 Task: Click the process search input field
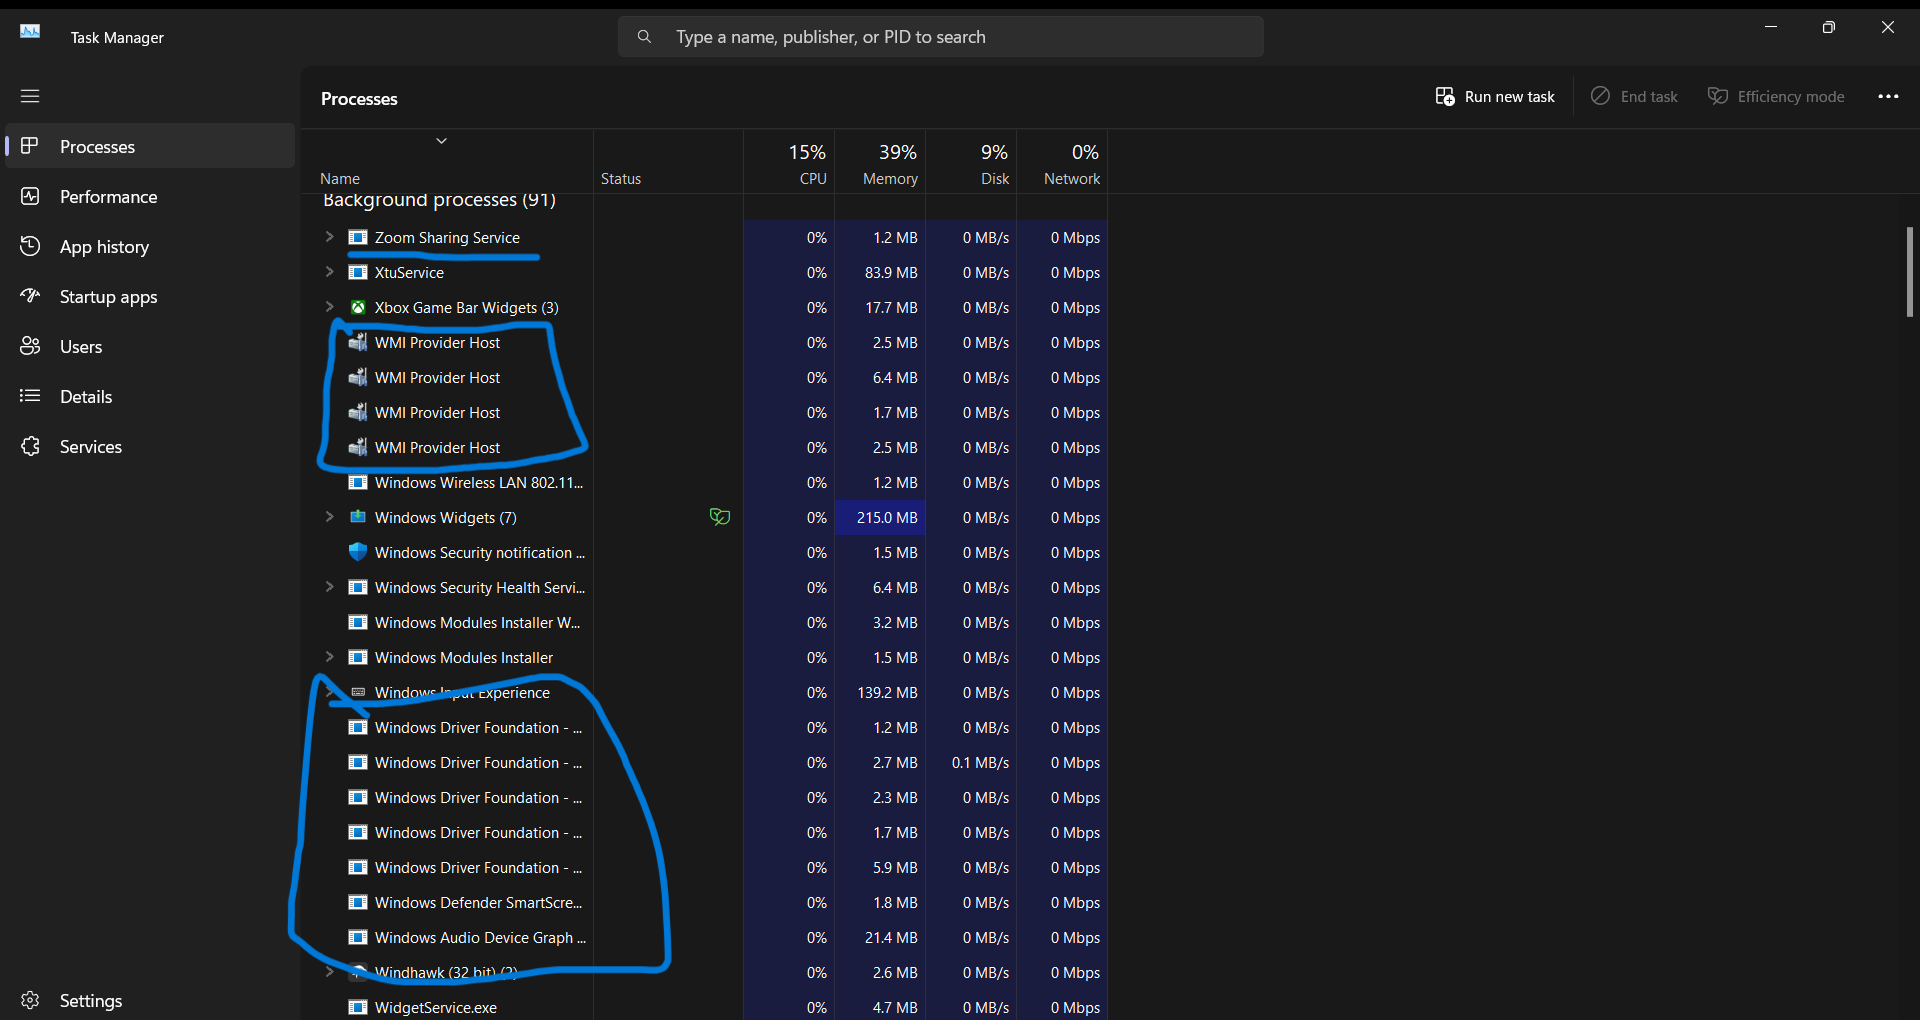point(941,37)
